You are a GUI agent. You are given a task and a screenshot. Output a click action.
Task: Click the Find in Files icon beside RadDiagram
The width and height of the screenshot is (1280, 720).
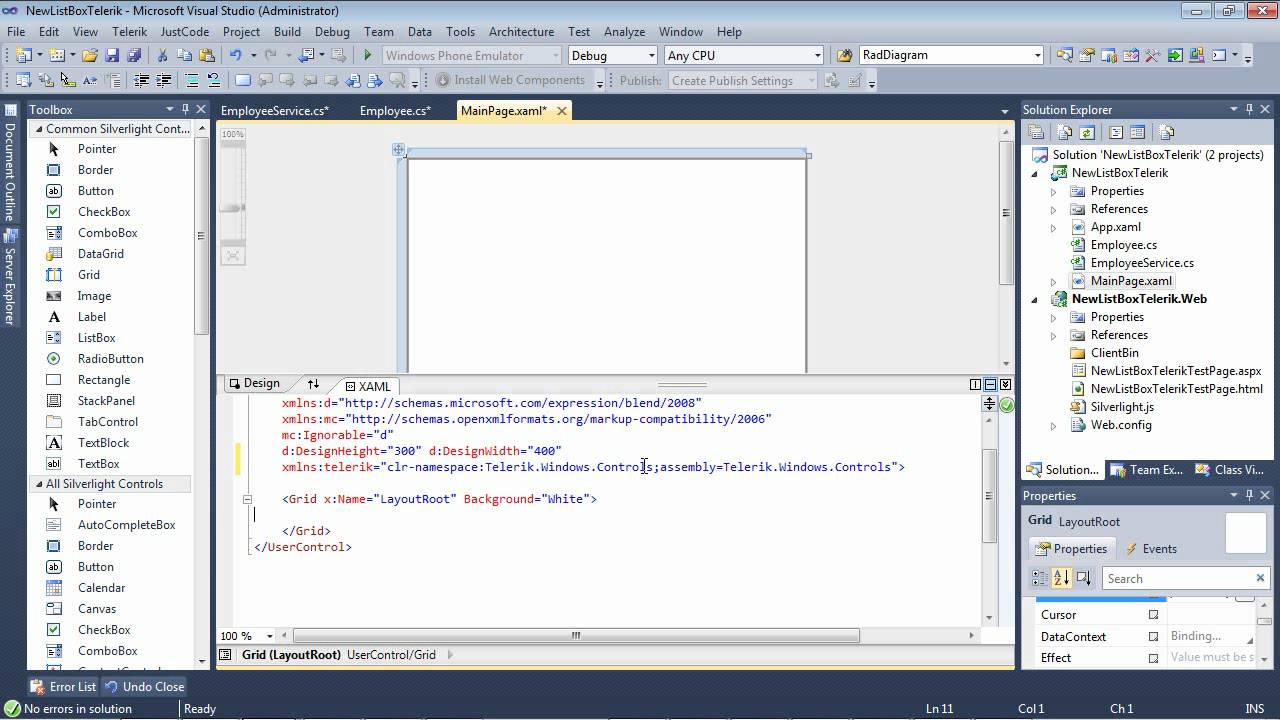click(845, 56)
